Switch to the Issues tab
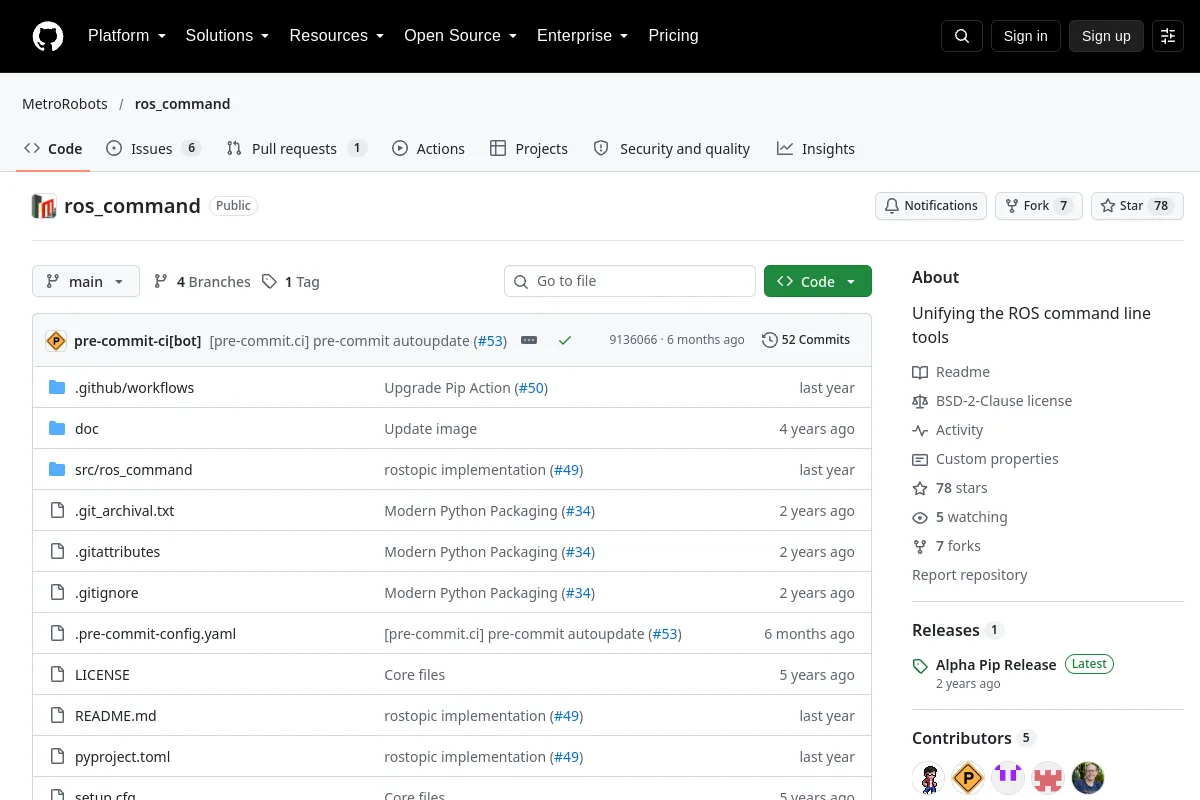1200x800 pixels. pyautogui.click(x=154, y=149)
